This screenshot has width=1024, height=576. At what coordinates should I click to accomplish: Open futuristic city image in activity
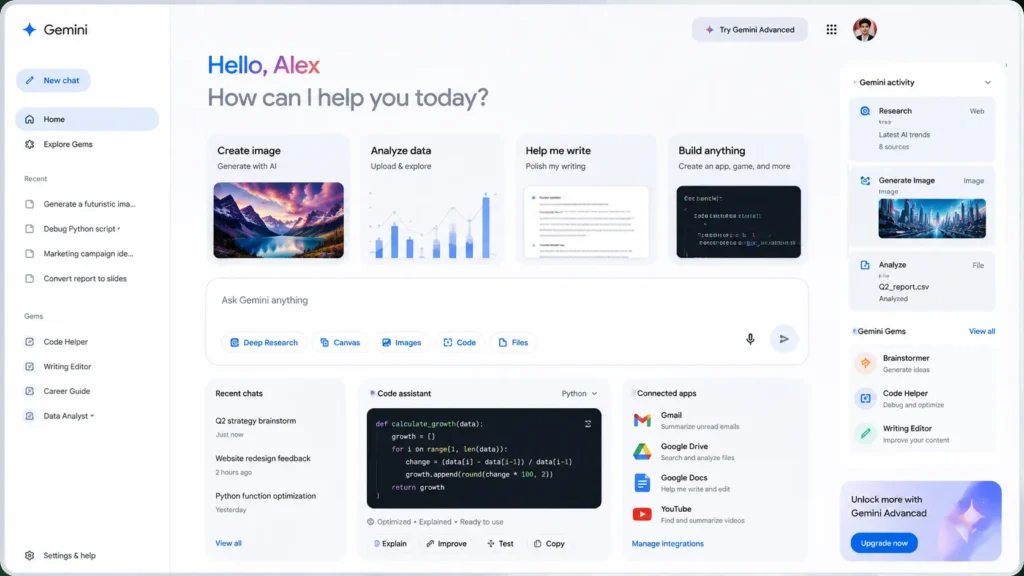pos(932,218)
